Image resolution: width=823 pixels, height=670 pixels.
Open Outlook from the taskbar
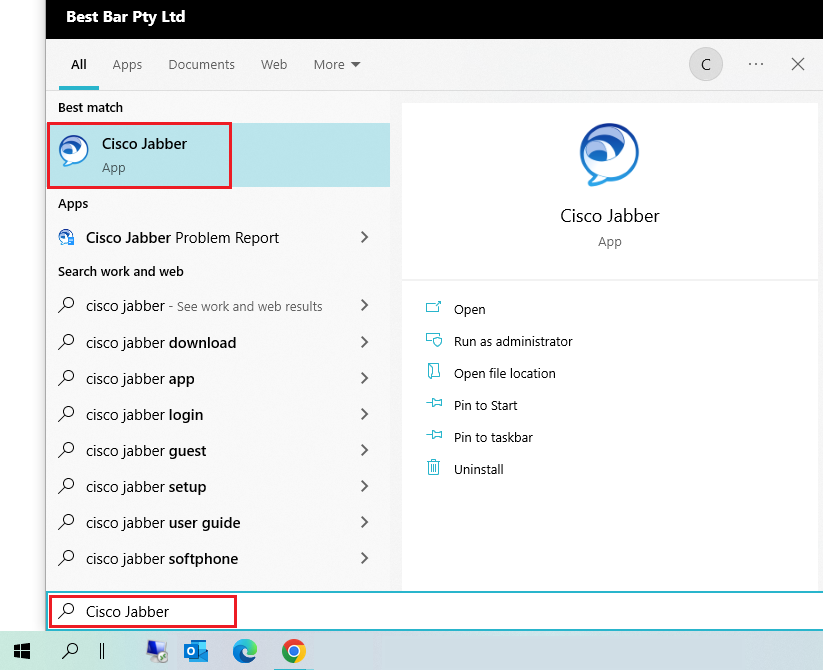tap(196, 651)
